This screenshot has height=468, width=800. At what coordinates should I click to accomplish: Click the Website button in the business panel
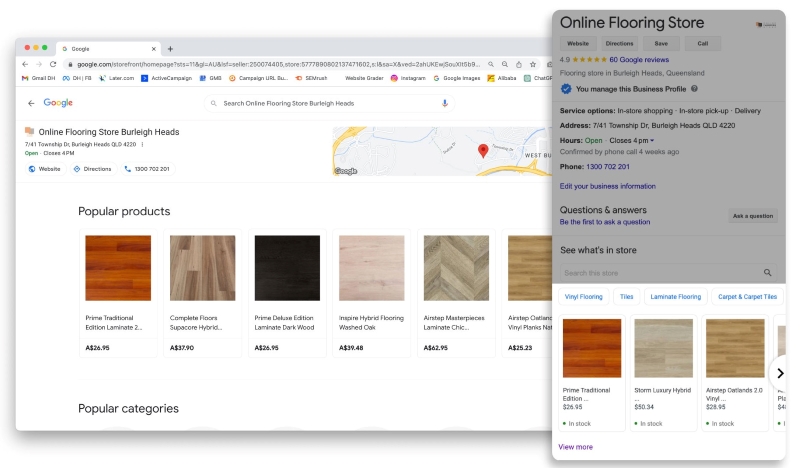(x=578, y=44)
